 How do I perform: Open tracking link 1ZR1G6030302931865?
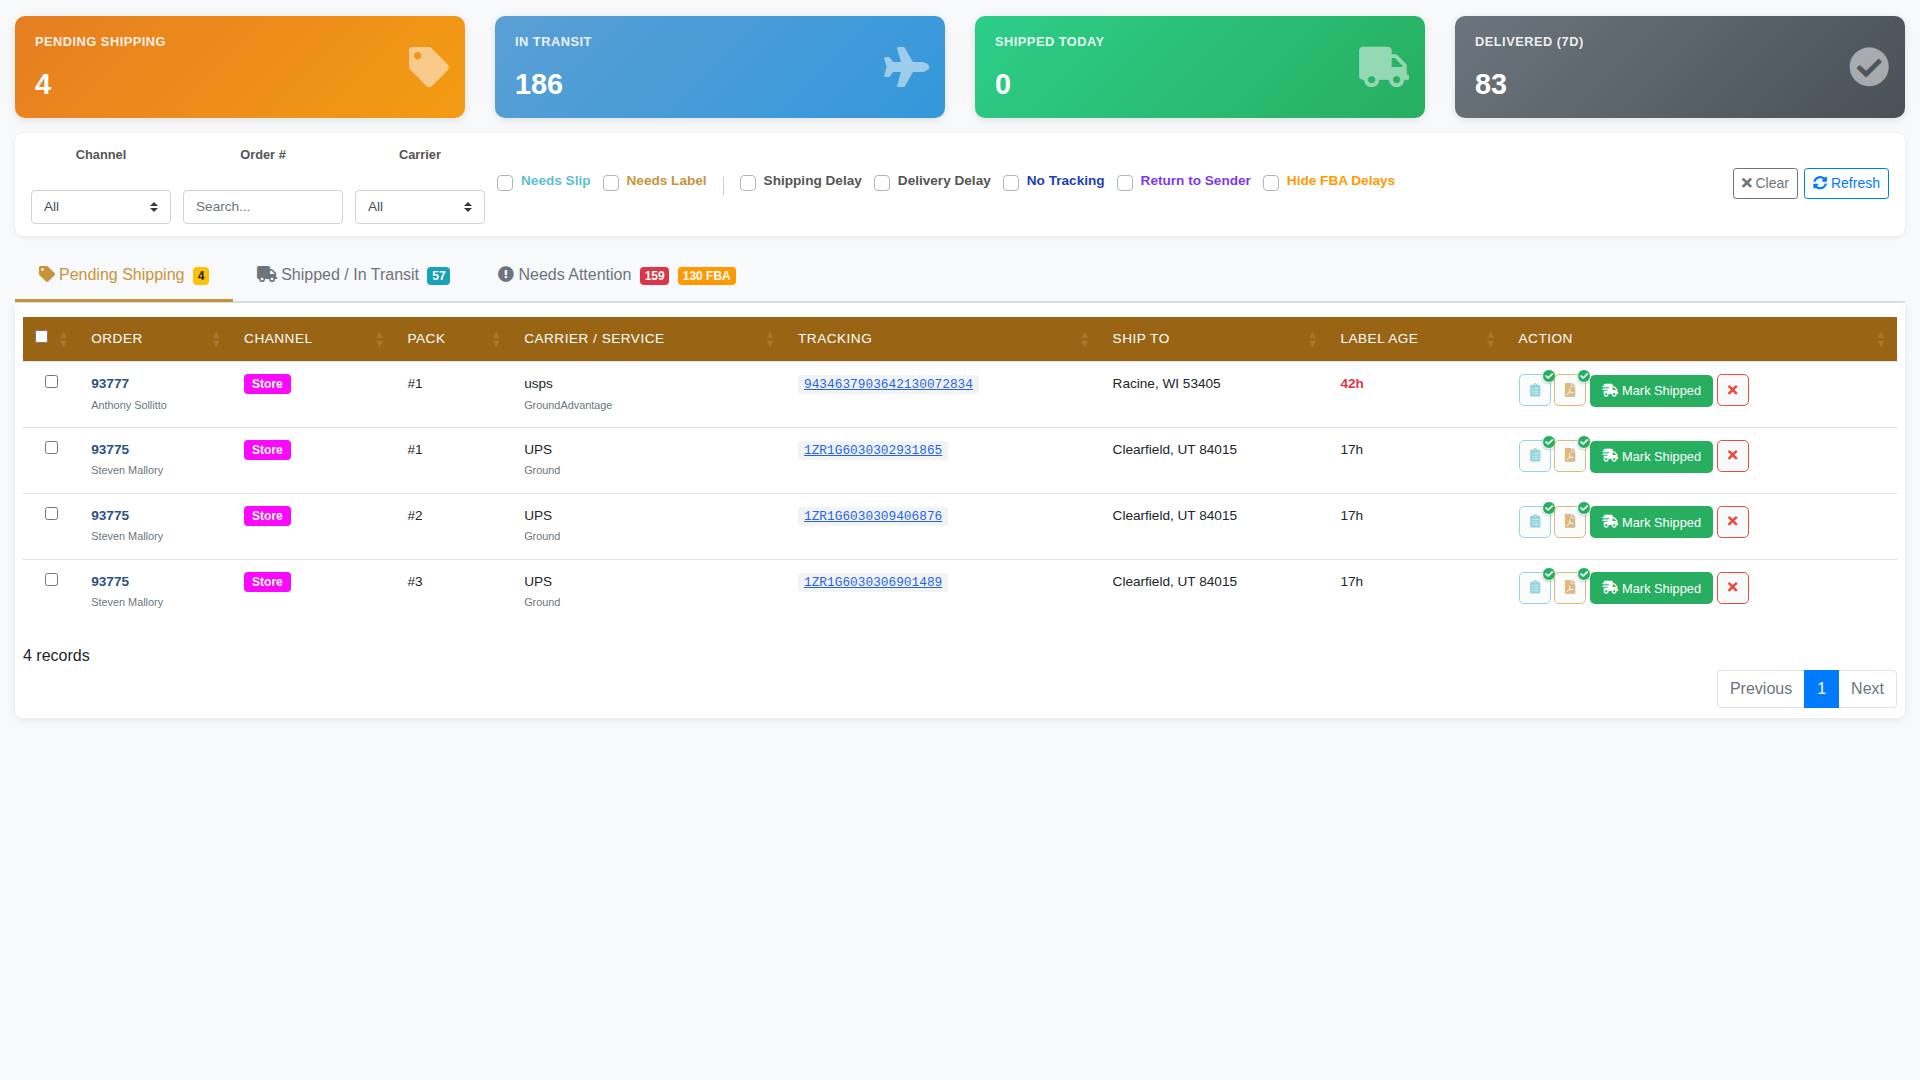tap(872, 449)
